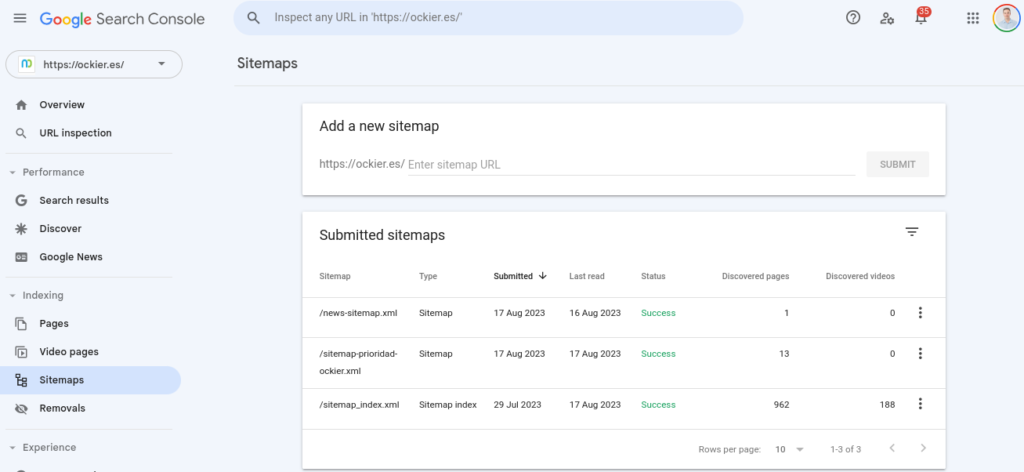Open the Help question mark icon
This screenshot has height=472, width=1024.
coord(853,18)
